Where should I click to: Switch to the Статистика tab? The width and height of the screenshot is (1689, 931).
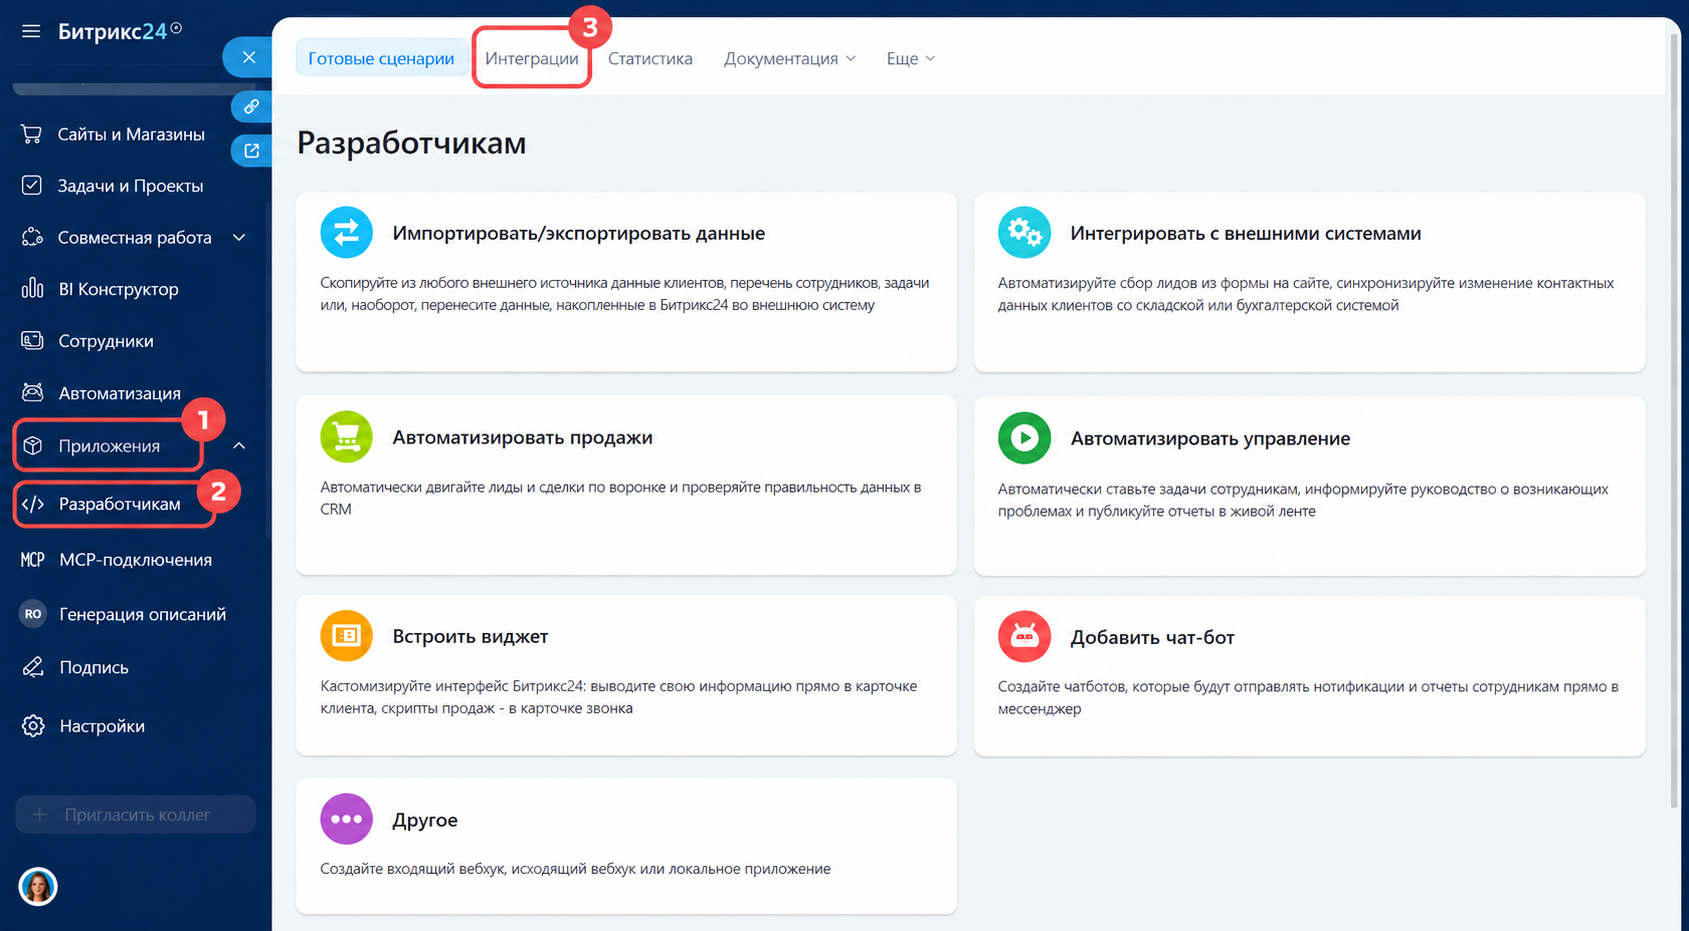pyautogui.click(x=650, y=58)
